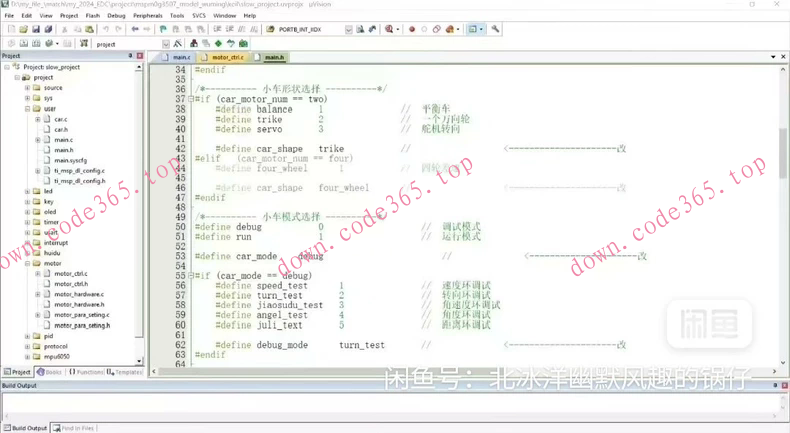Screen dimensions: 790x433
Task: Open Options for Target magic wand
Action: (178, 44)
